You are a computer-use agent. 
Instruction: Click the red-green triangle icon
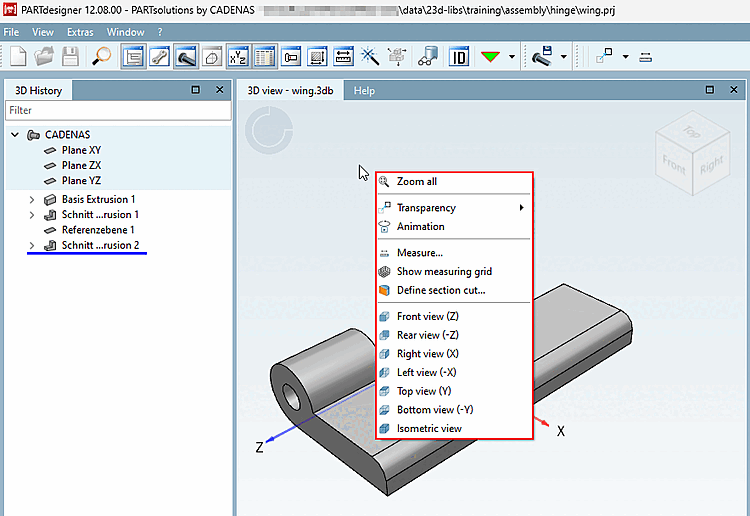pos(491,56)
